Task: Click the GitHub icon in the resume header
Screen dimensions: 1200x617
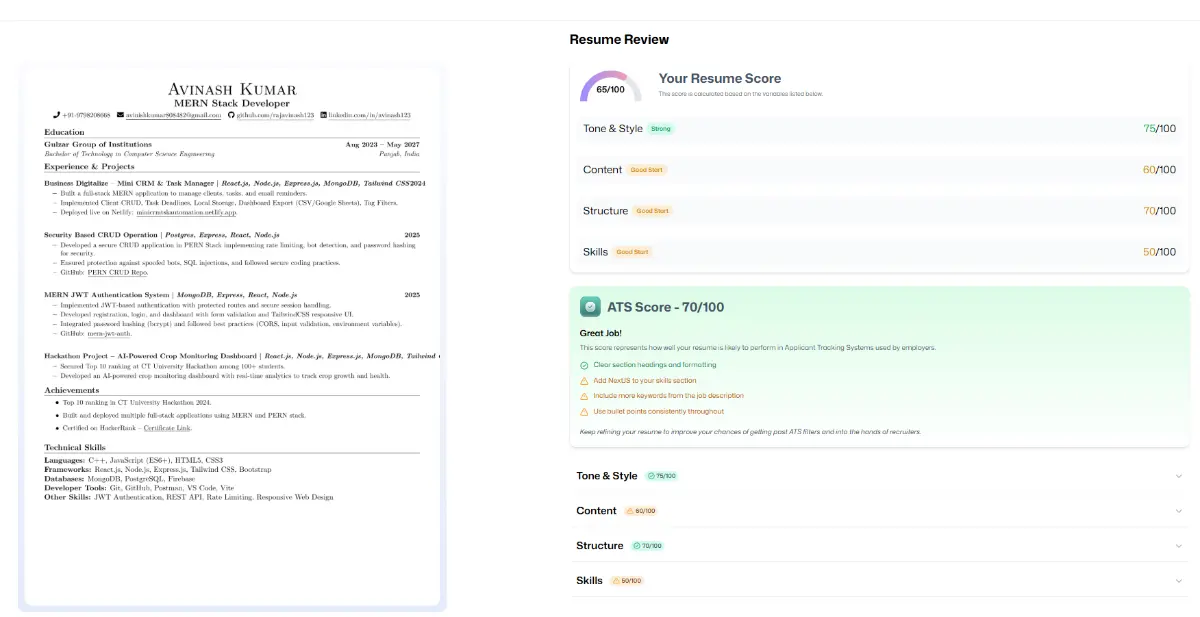Action: 231,115
